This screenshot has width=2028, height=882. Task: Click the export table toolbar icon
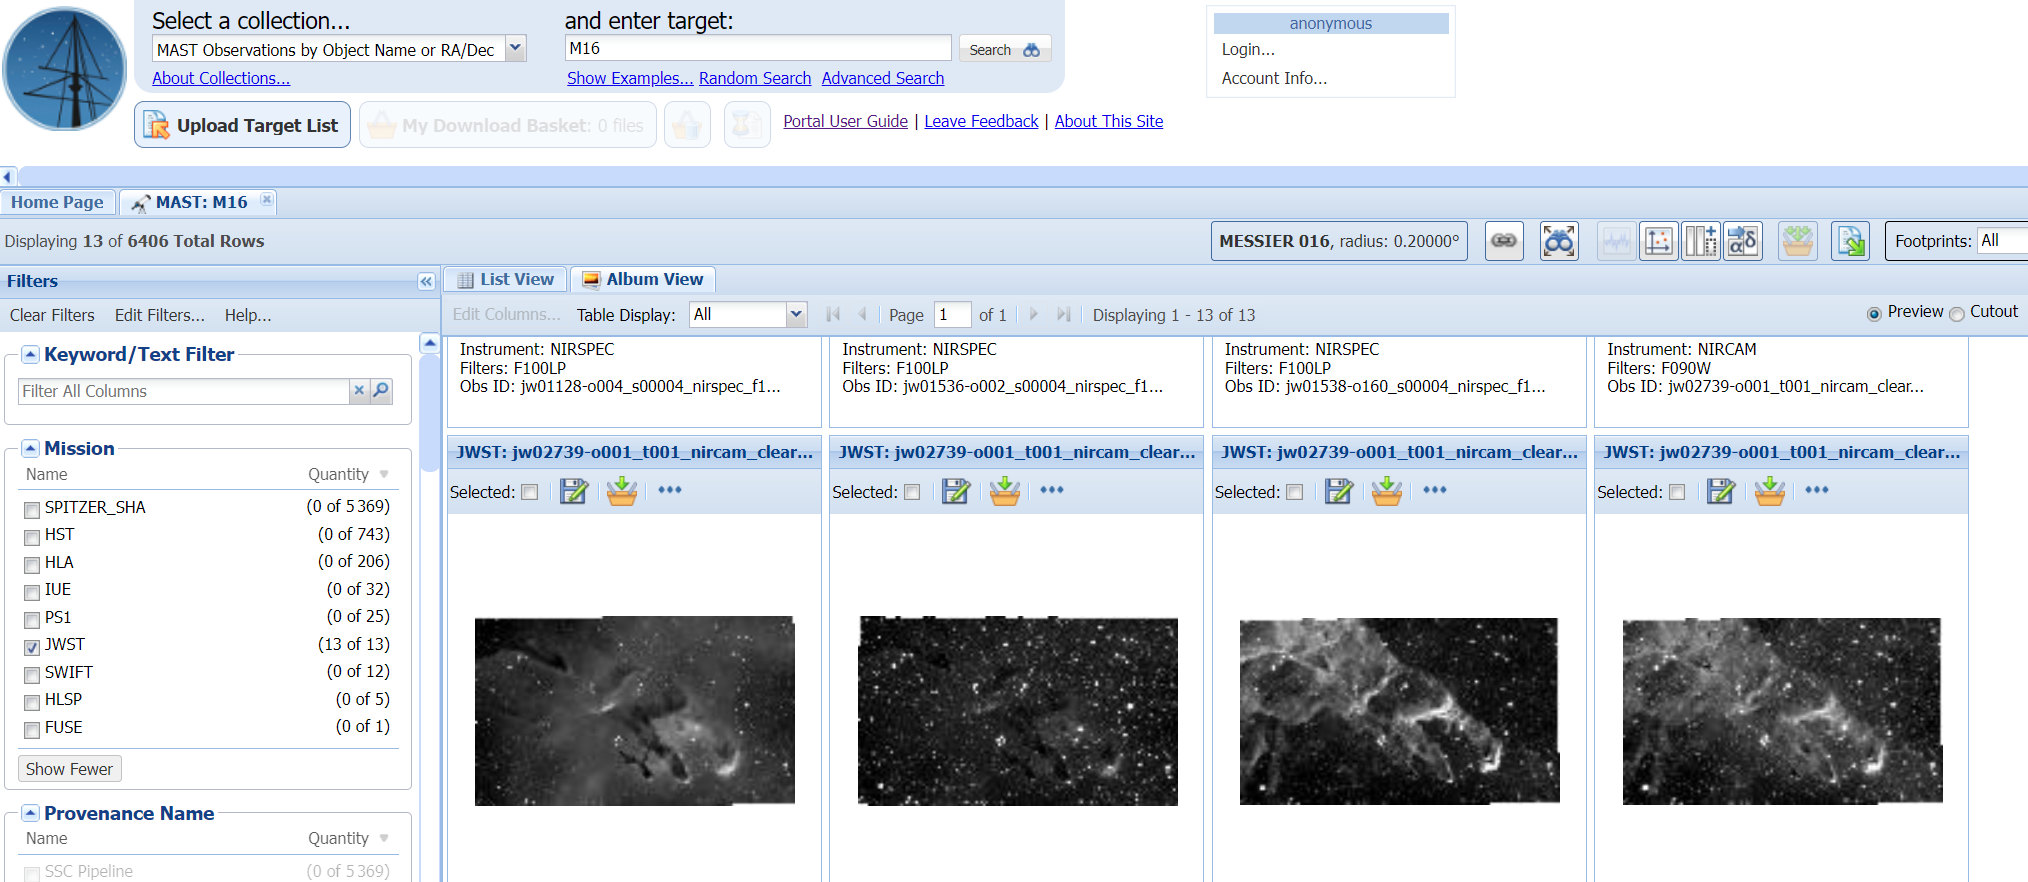click(x=1851, y=241)
